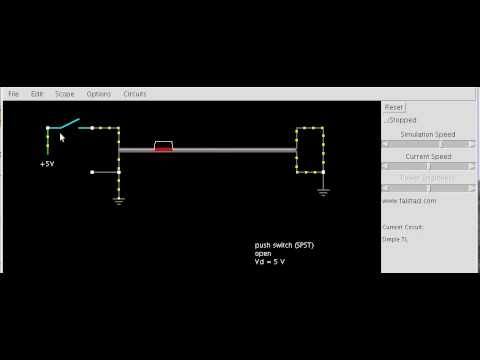This screenshot has height=360, width=480.
Task: Open the Options menu
Action: point(99,94)
